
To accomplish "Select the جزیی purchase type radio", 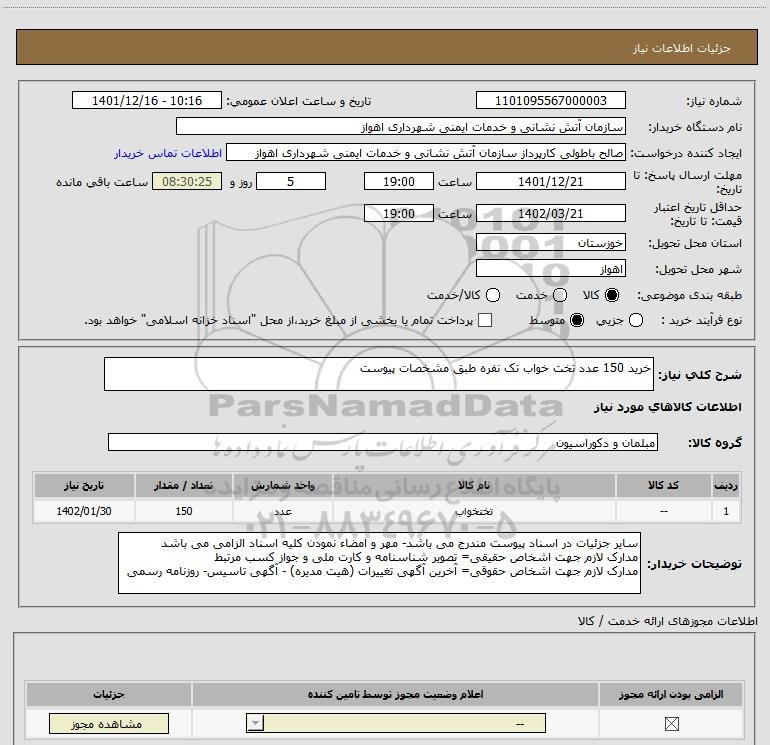I will (636, 320).
